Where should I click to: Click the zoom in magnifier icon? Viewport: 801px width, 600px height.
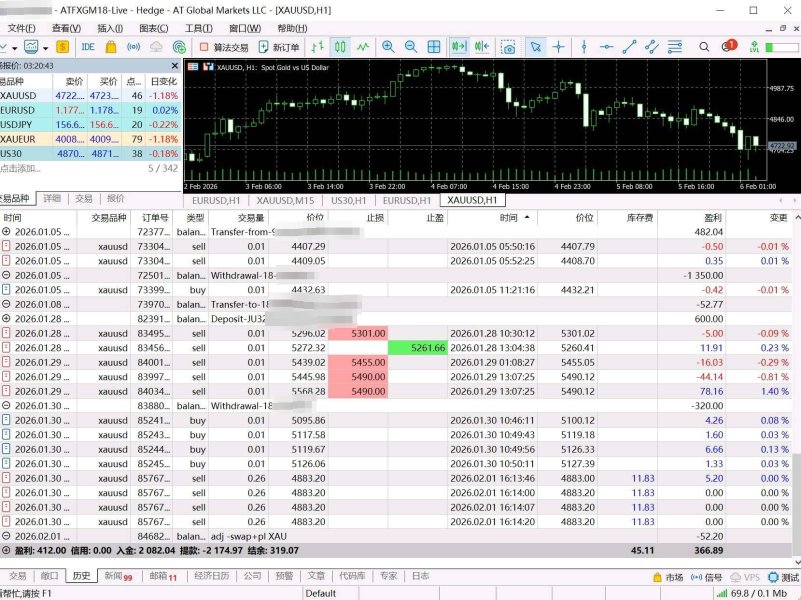tap(387, 47)
